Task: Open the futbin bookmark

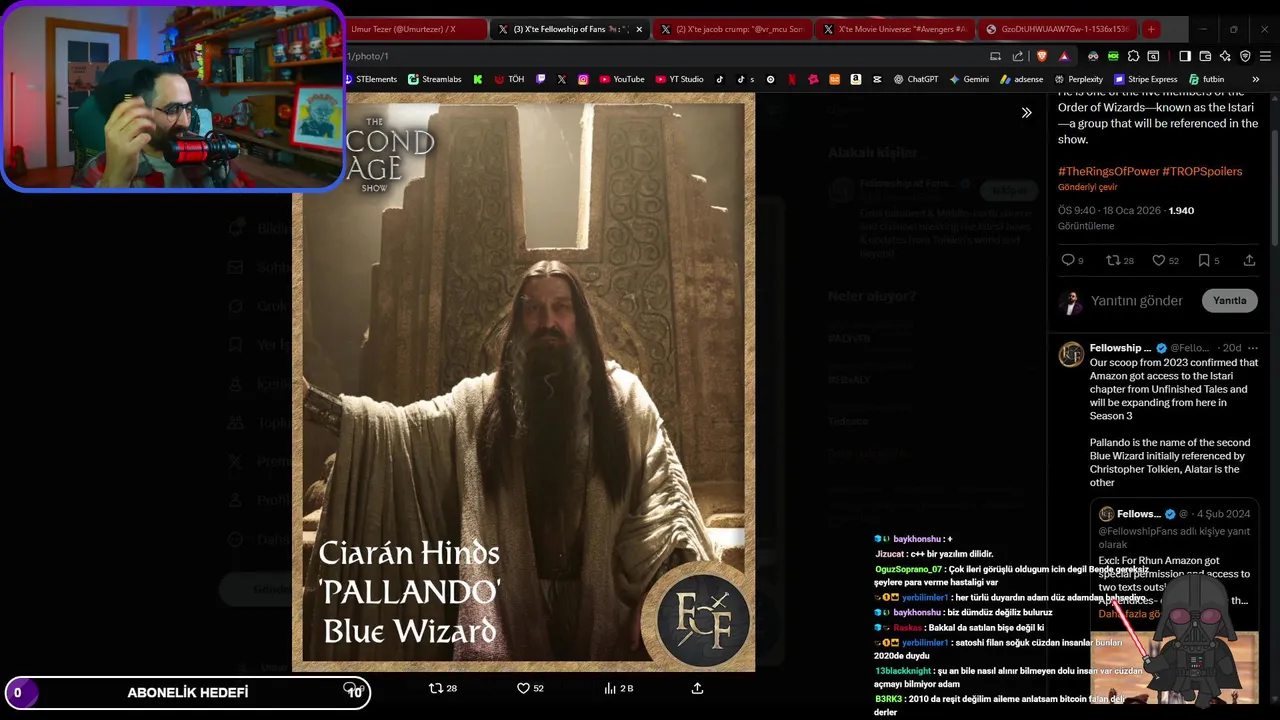Action: tap(1206, 79)
